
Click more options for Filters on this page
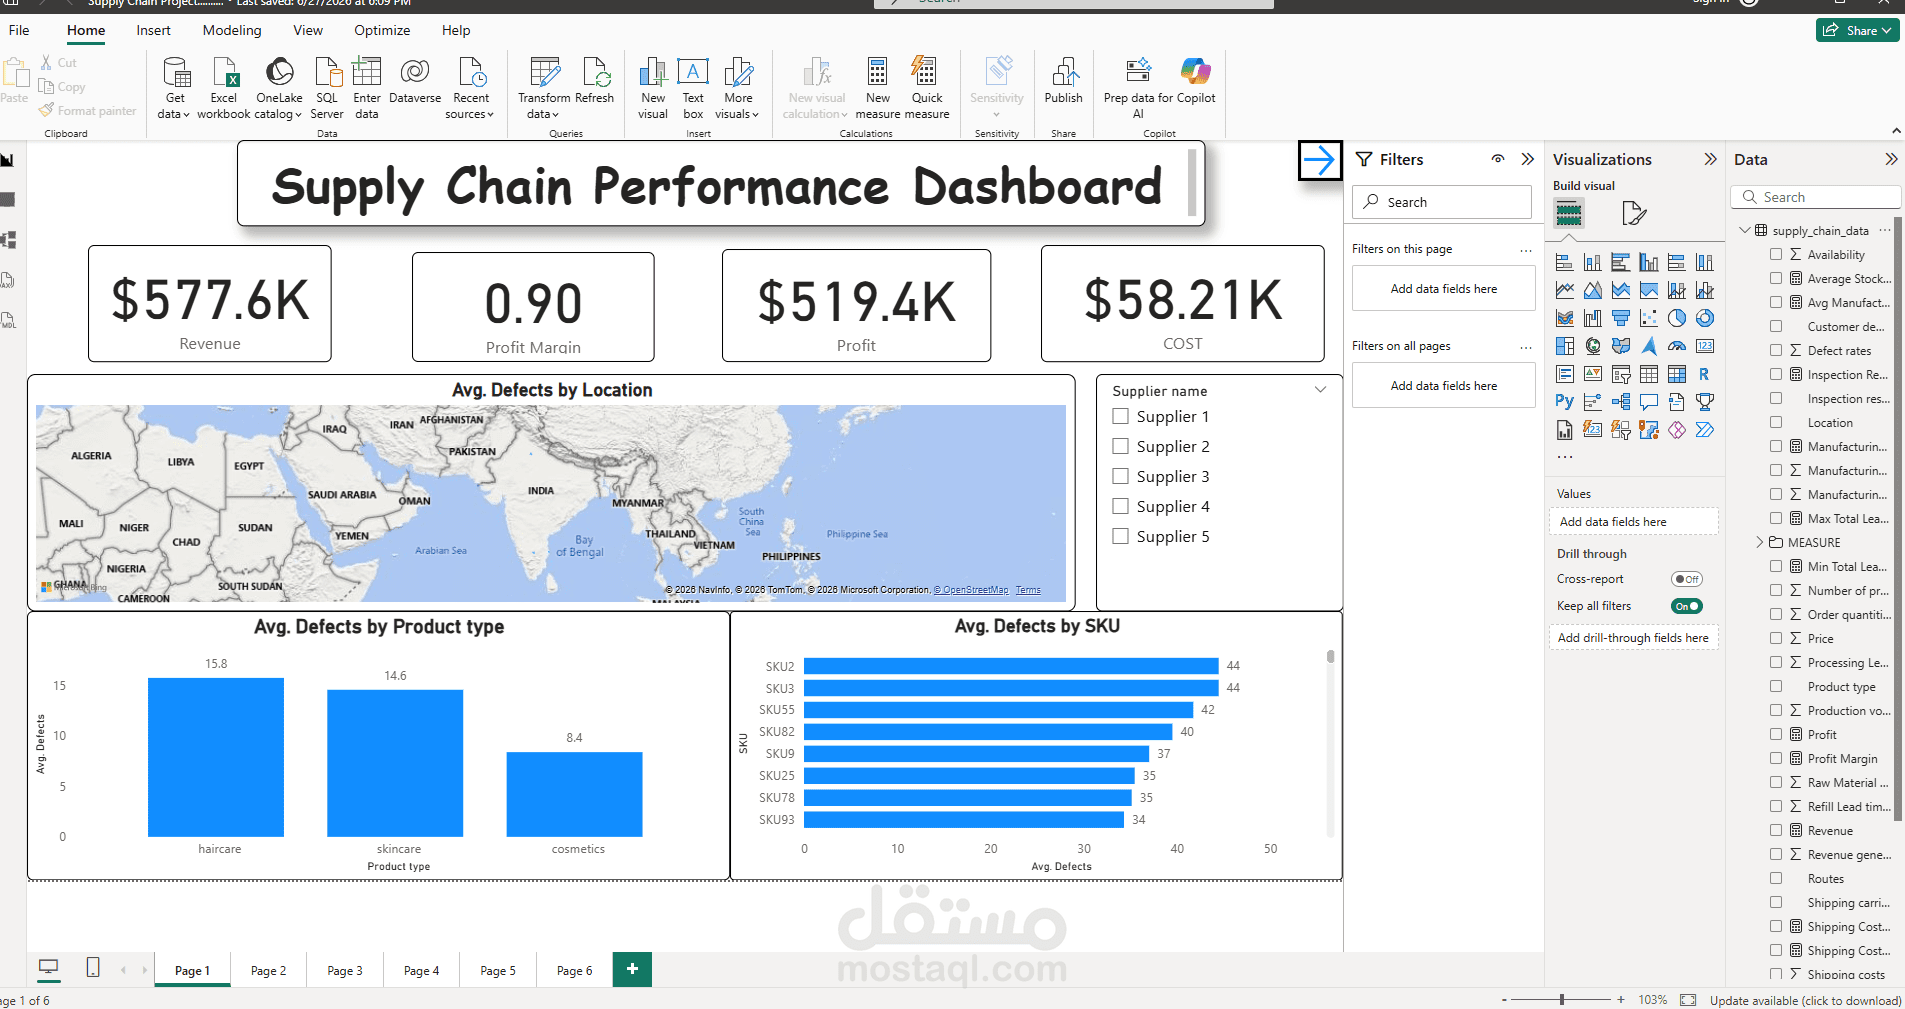[x=1525, y=250]
